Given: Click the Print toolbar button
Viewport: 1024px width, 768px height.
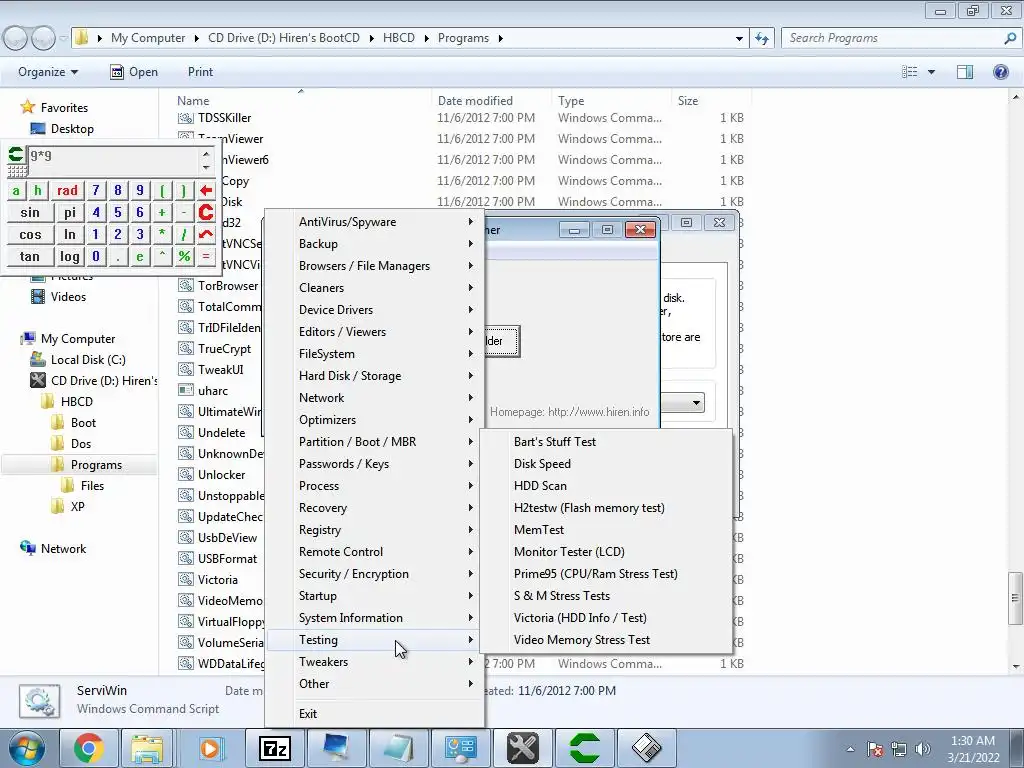Looking at the screenshot, I should [x=200, y=72].
